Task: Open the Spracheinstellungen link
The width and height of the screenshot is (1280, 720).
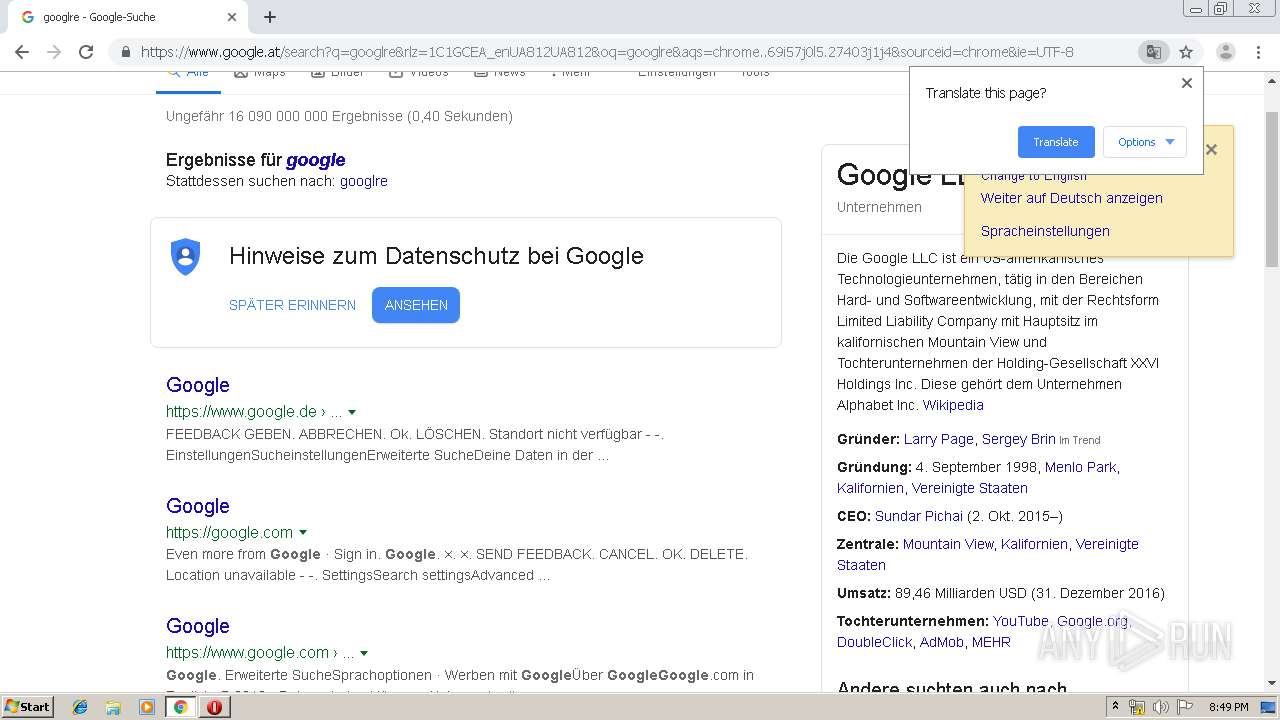Action: point(1045,231)
